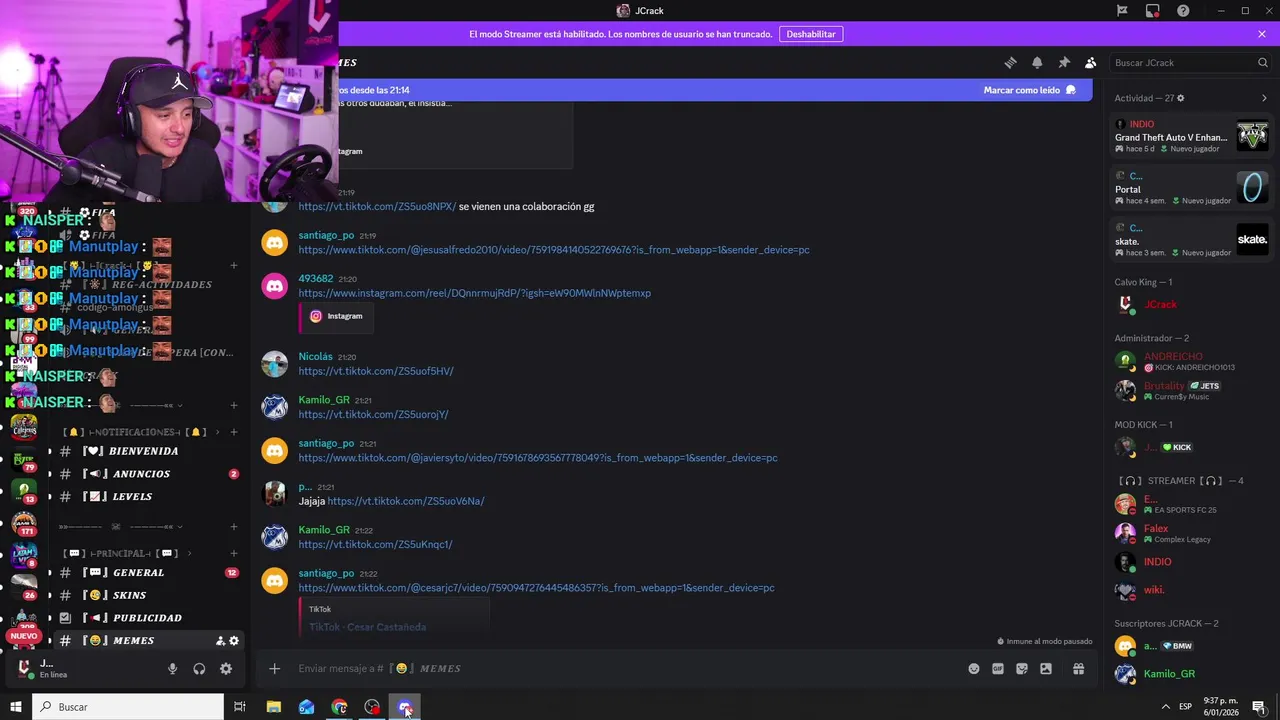The width and height of the screenshot is (1280, 720).
Task: Show hidden system tray icons
Action: 1165,707
